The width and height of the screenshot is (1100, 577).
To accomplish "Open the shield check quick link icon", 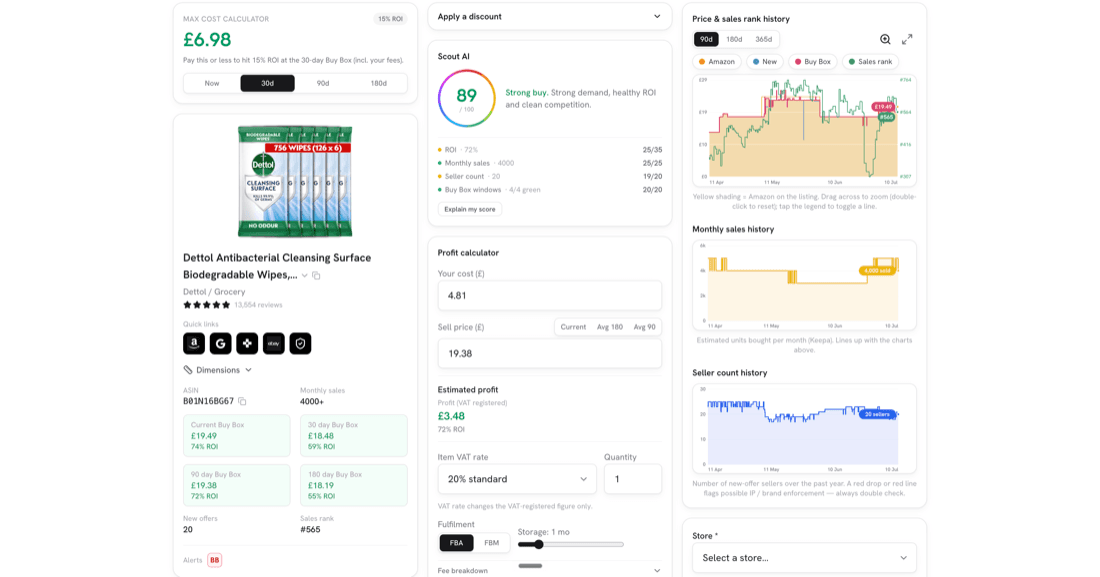I will (300, 343).
